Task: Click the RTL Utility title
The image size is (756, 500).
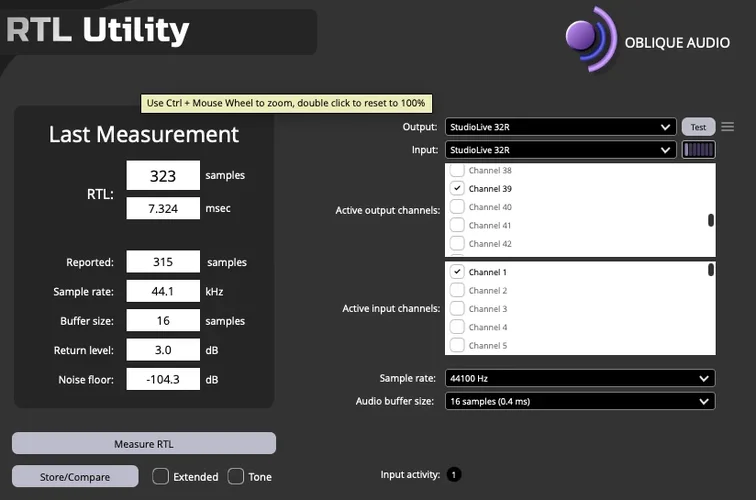Action: pyautogui.click(x=97, y=30)
